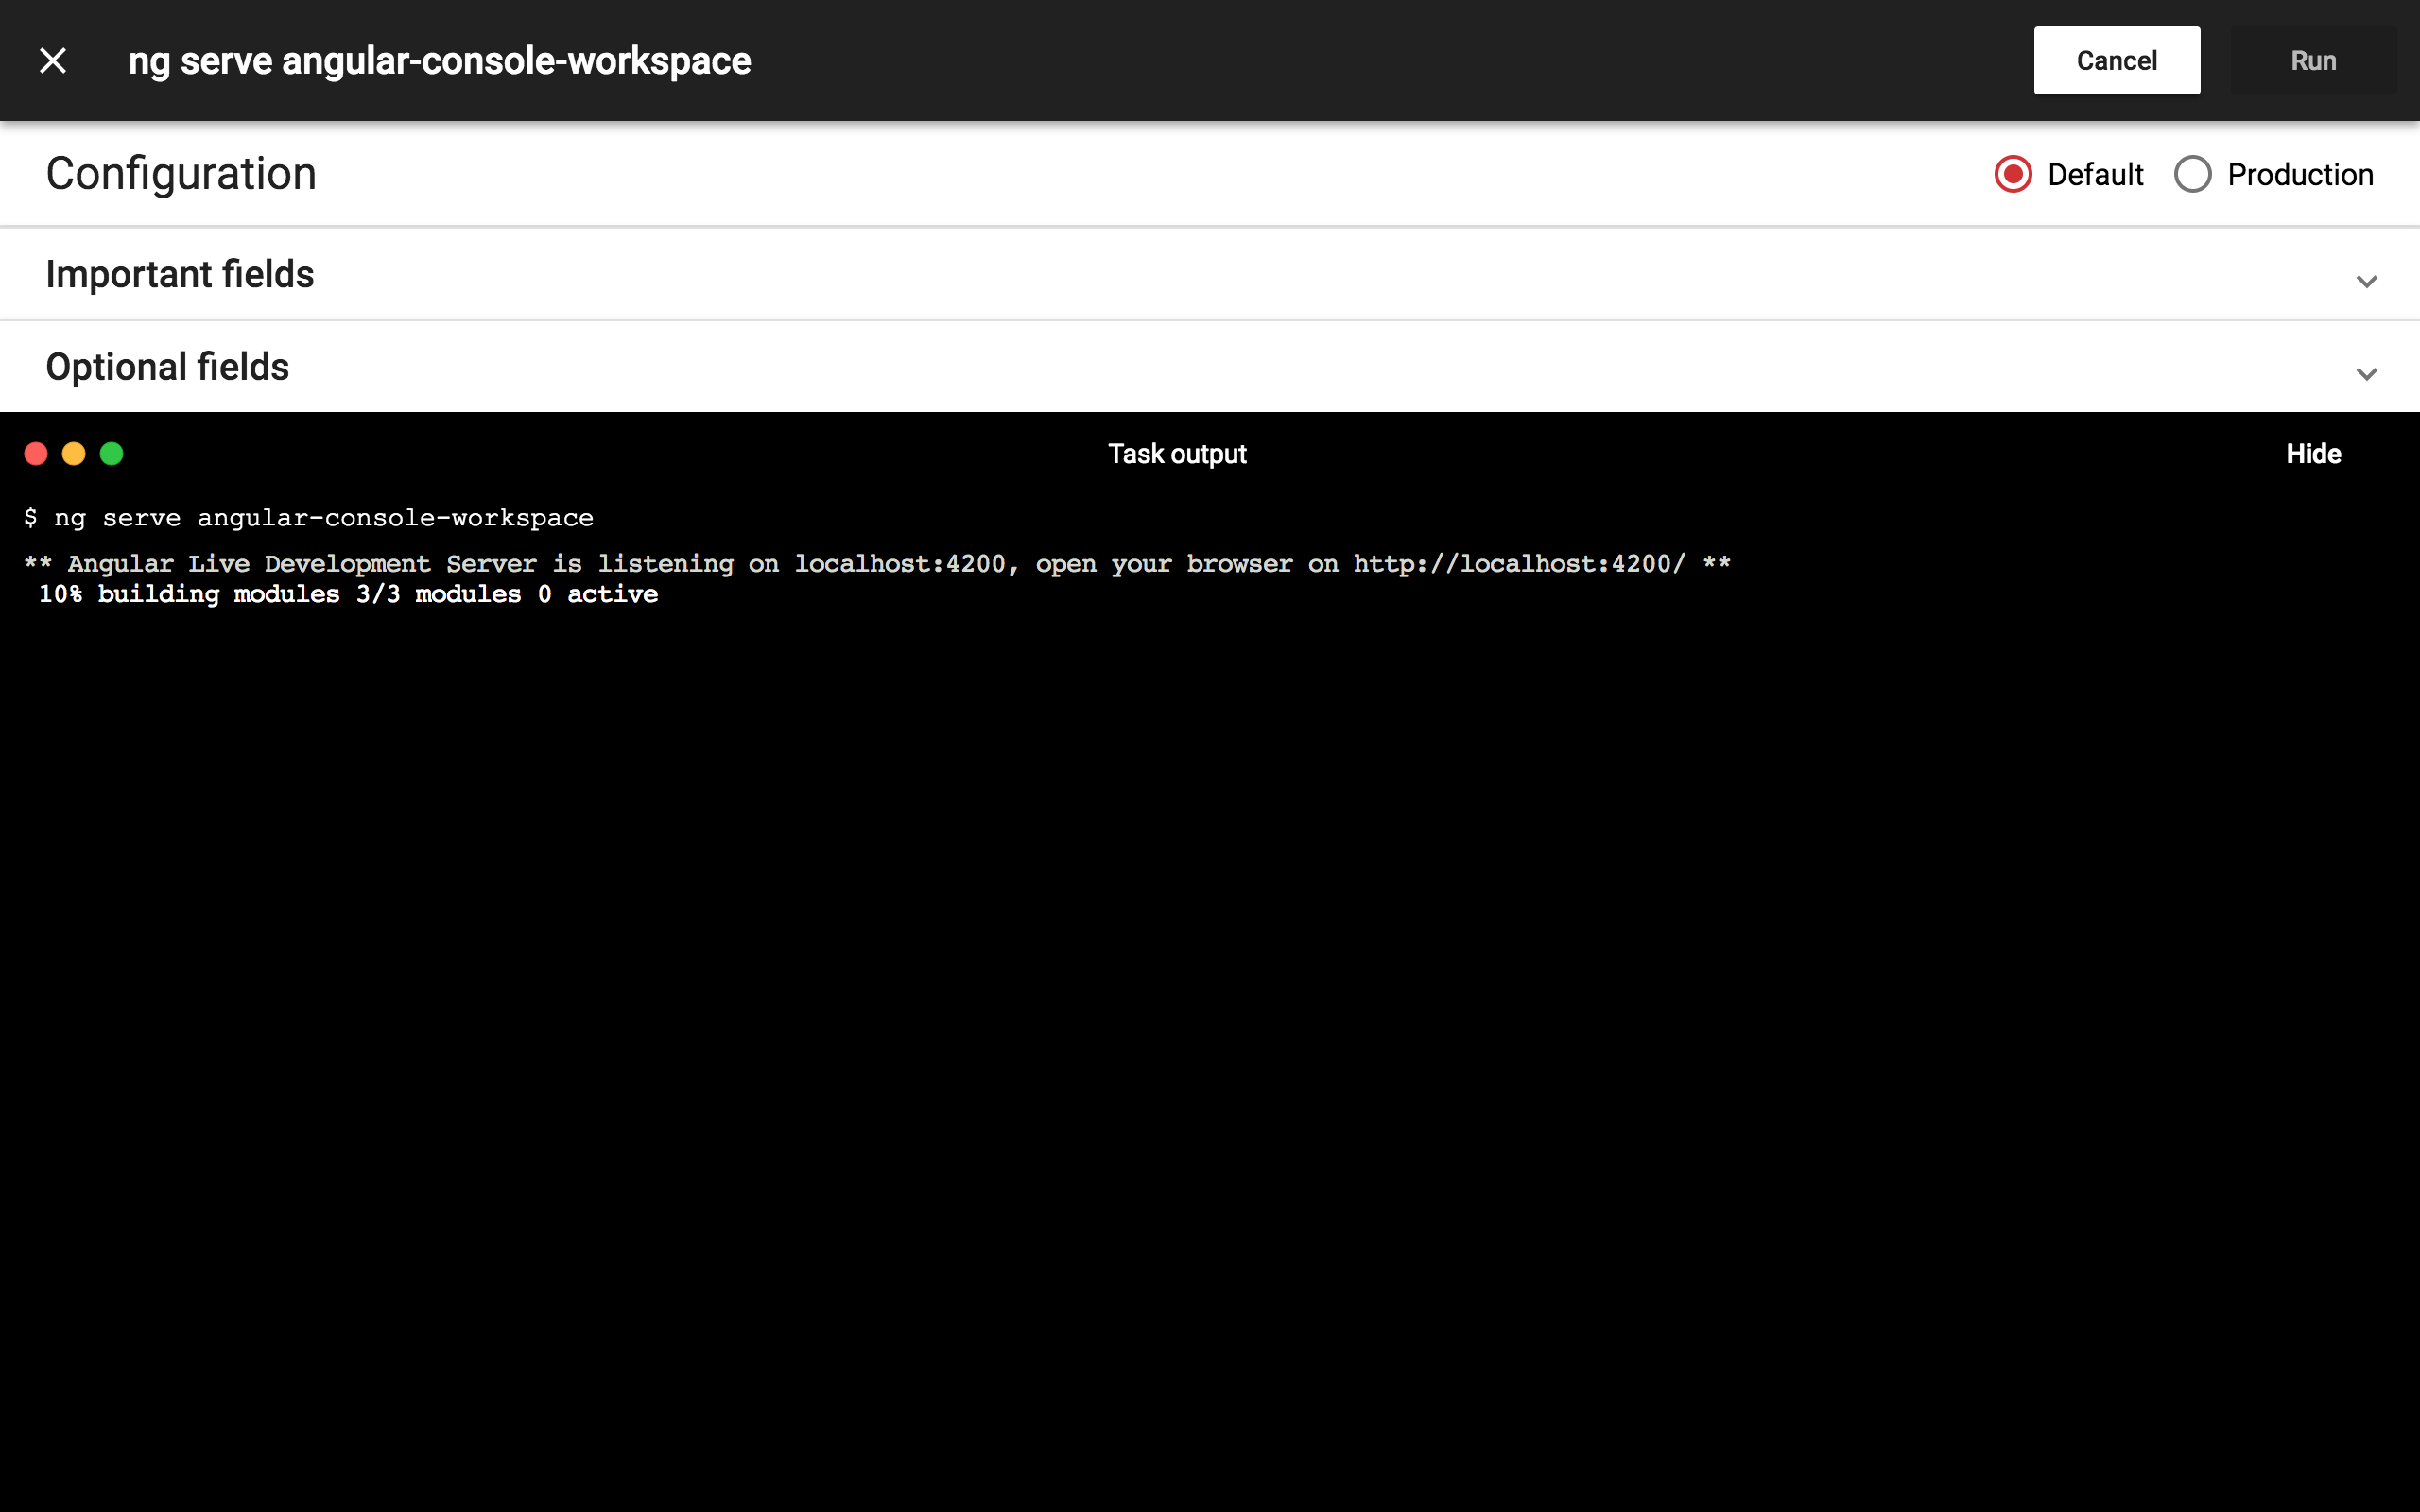The width and height of the screenshot is (2420, 1512).
Task: Click the Cancel button
Action: tap(2116, 61)
